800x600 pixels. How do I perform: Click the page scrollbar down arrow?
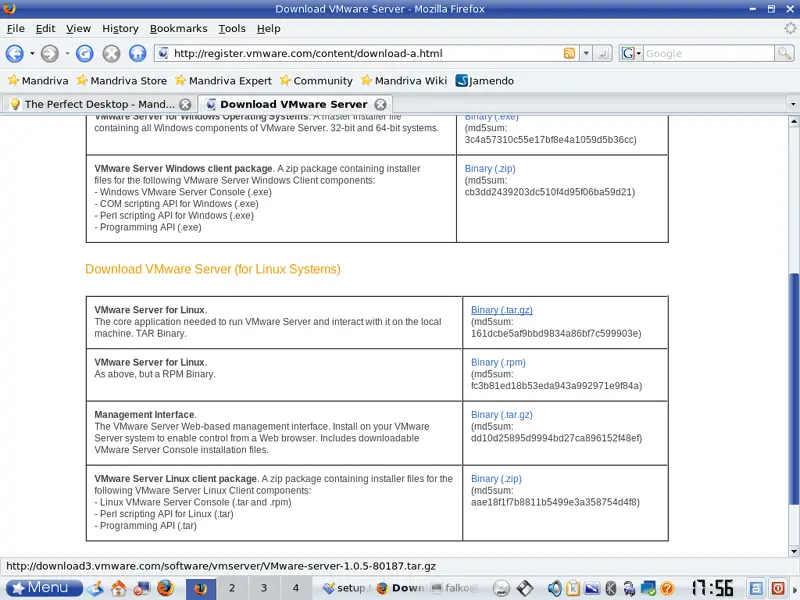pyautogui.click(x=793, y=551)
